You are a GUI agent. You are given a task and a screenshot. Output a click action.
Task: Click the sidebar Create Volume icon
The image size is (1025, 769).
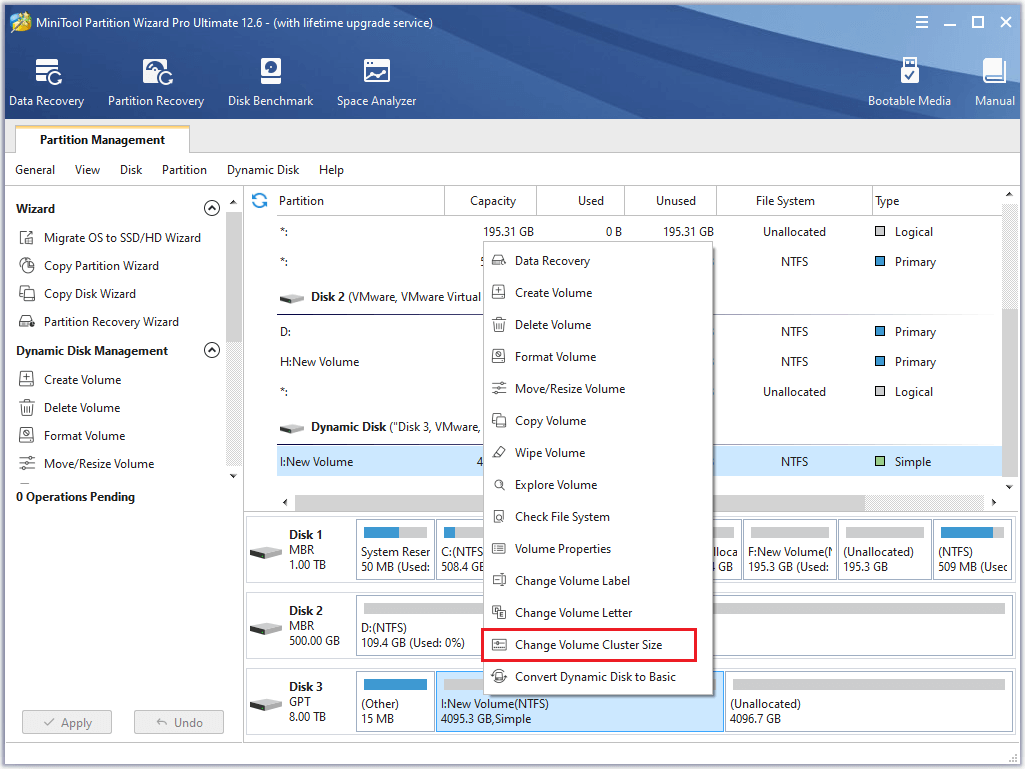[27, 379]
